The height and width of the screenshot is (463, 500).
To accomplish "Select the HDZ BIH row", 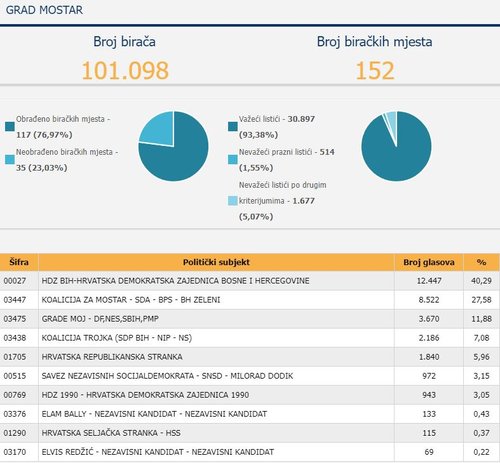I will point(250,281).
